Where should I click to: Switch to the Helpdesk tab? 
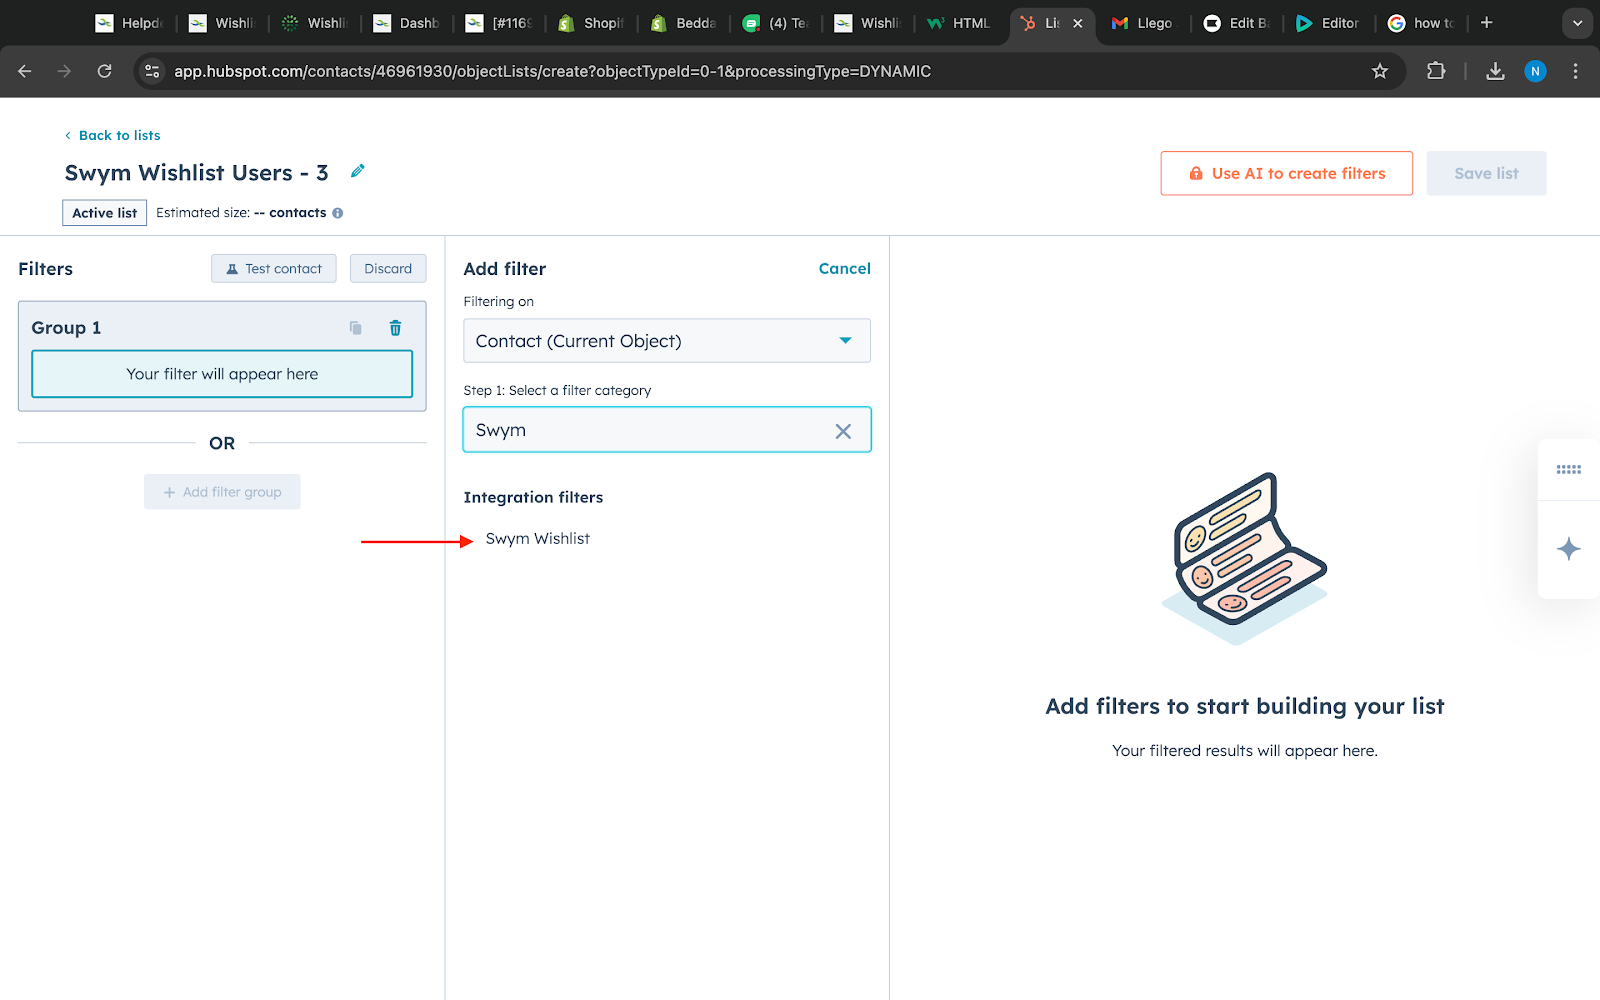coord(130,23)
